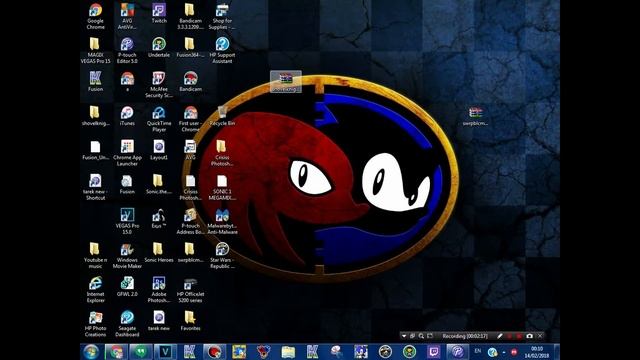
Task: Select First user - Chrome shortcut
Action: click(190, 119)
